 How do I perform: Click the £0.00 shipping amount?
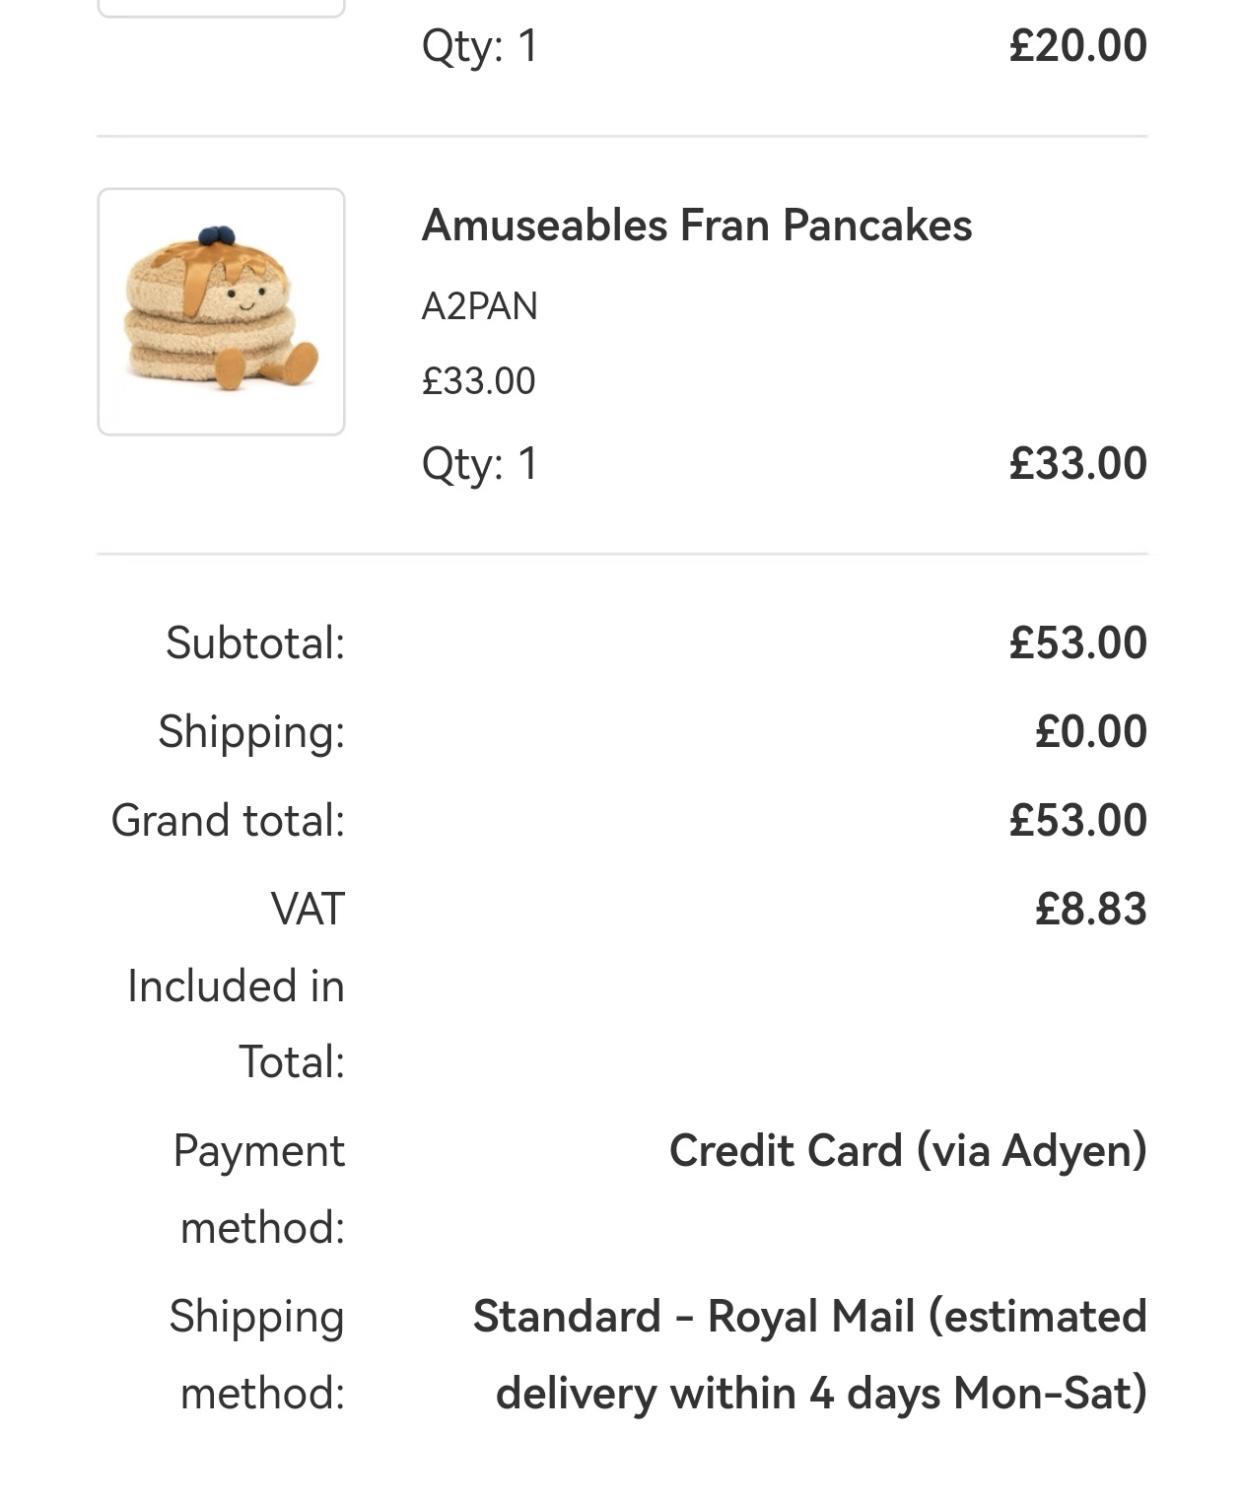click(1091, 731)
